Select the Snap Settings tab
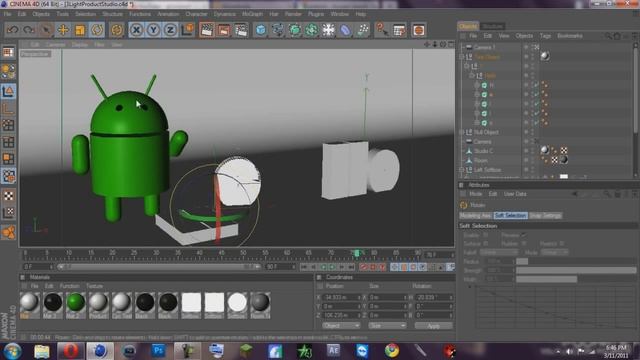Screen dimensions: 640x360 pos(545,216)
